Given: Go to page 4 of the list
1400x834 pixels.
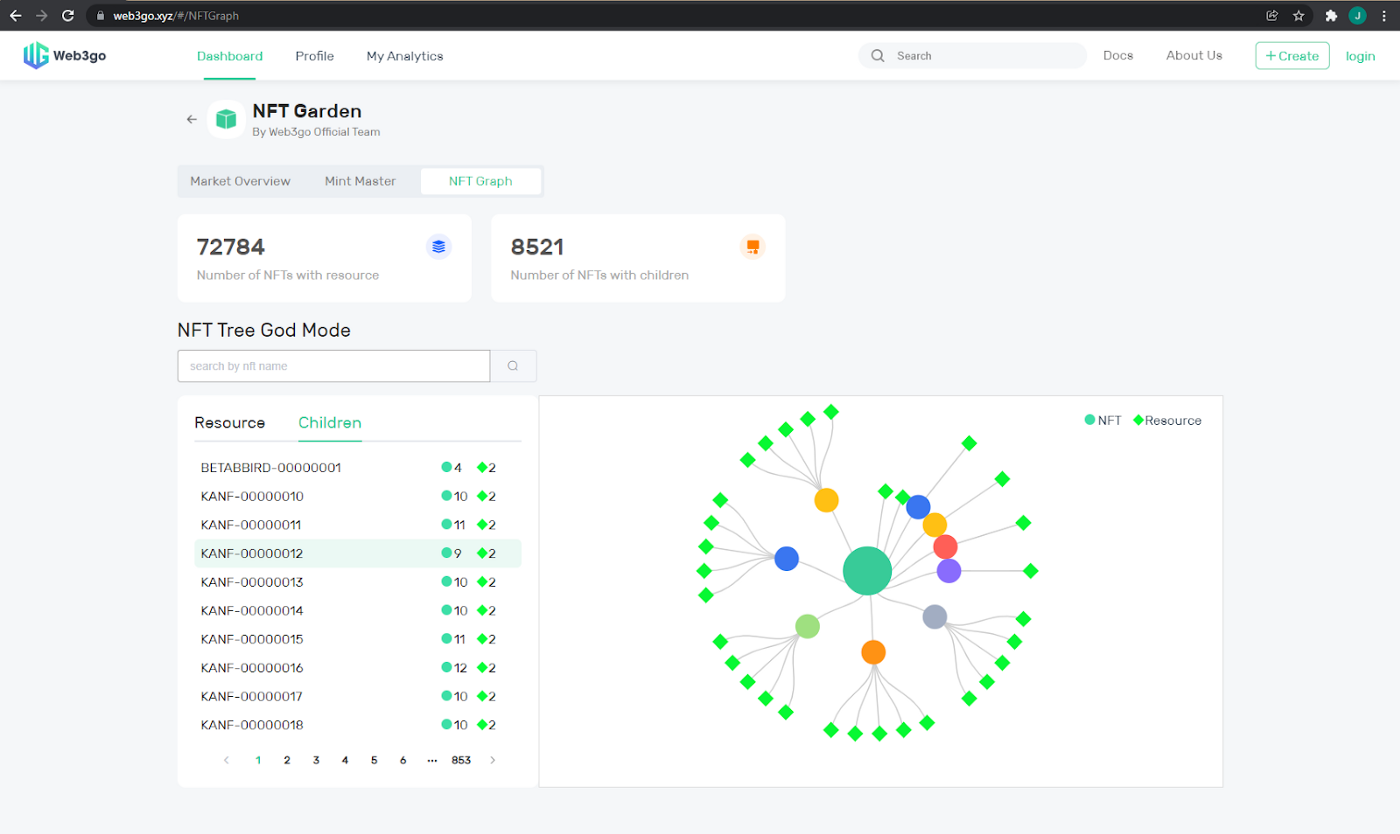Looking at the screenshot, I should pyautogui.click(x=345, y=760).
